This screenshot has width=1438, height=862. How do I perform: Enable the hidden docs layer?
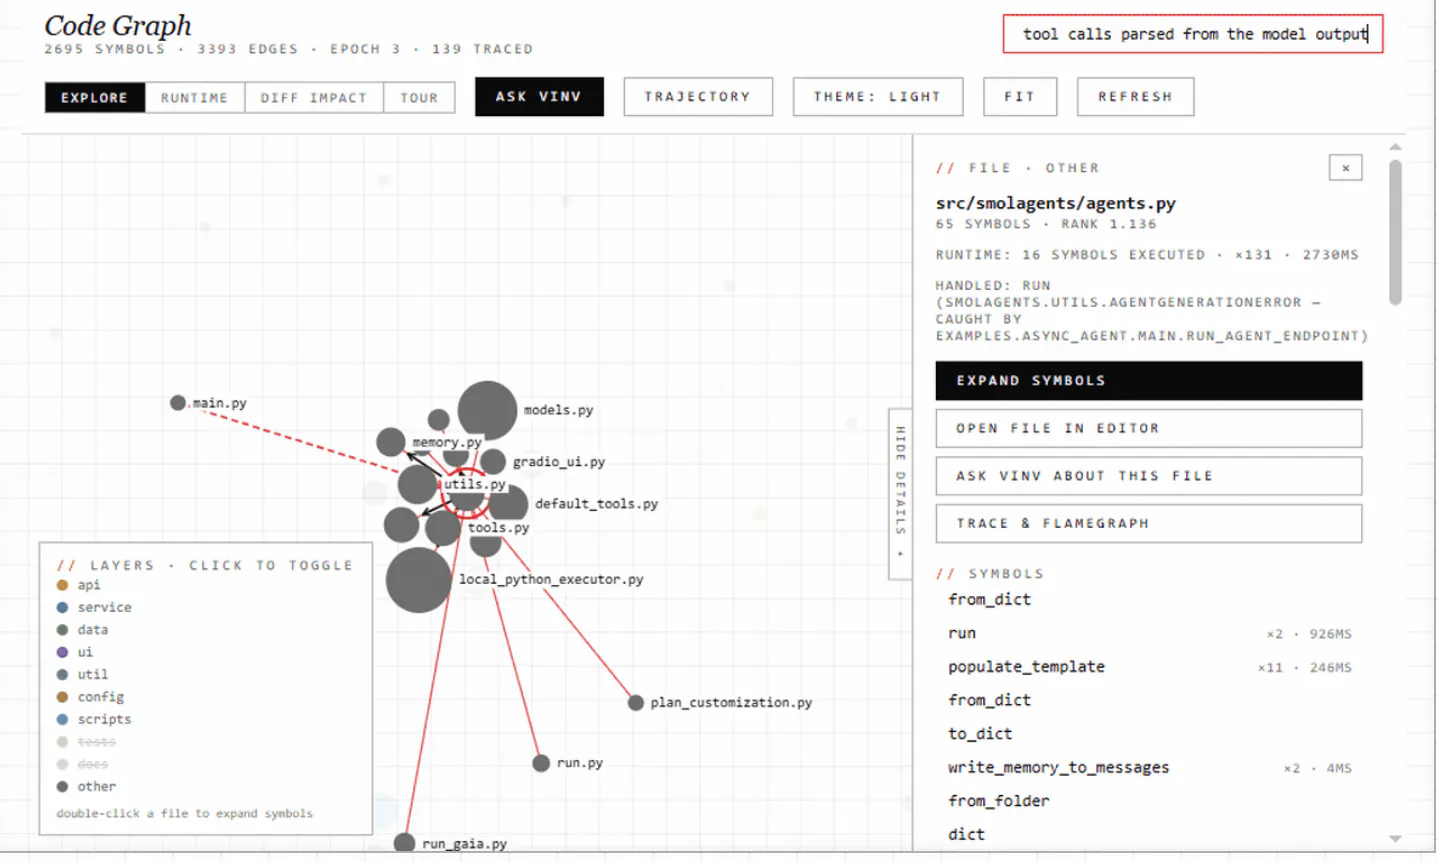point(82,764)
